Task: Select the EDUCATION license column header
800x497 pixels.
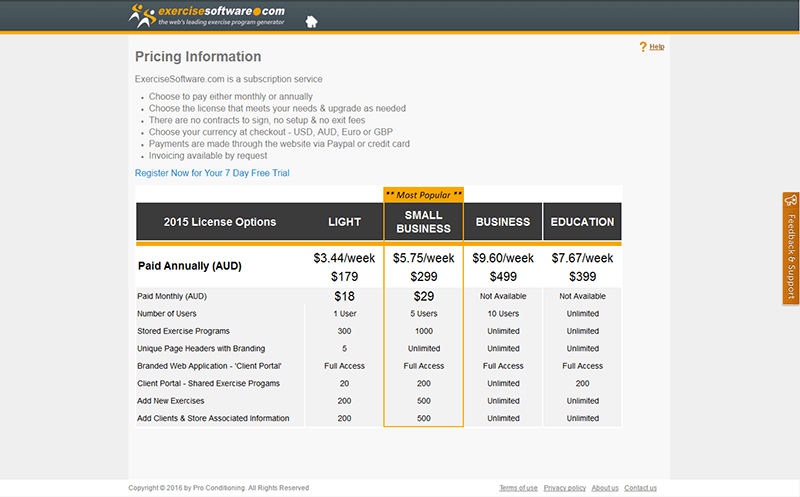Action: point(582,222)
